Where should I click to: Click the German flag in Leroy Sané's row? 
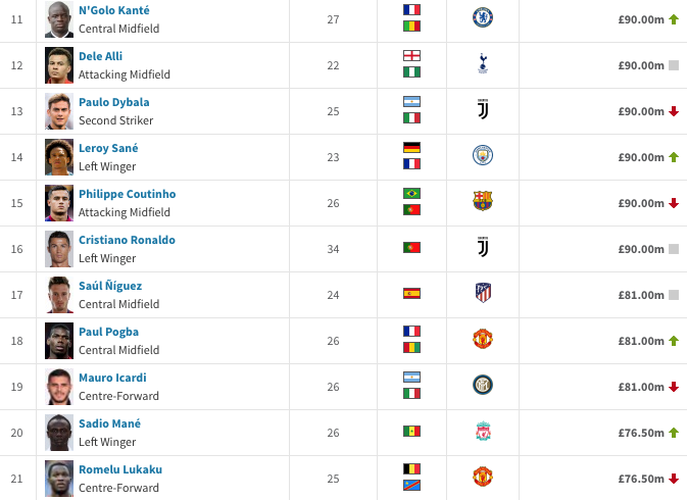click(411, 147)
